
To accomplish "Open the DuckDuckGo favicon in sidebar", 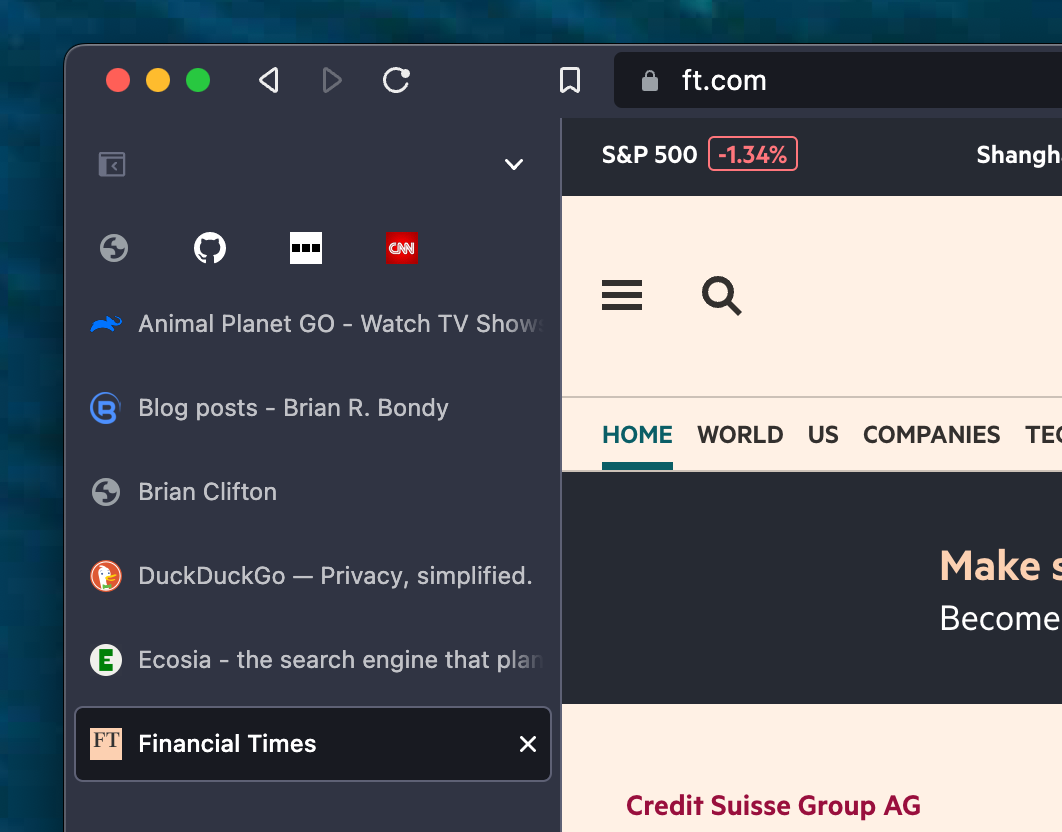I will point(105,575).
